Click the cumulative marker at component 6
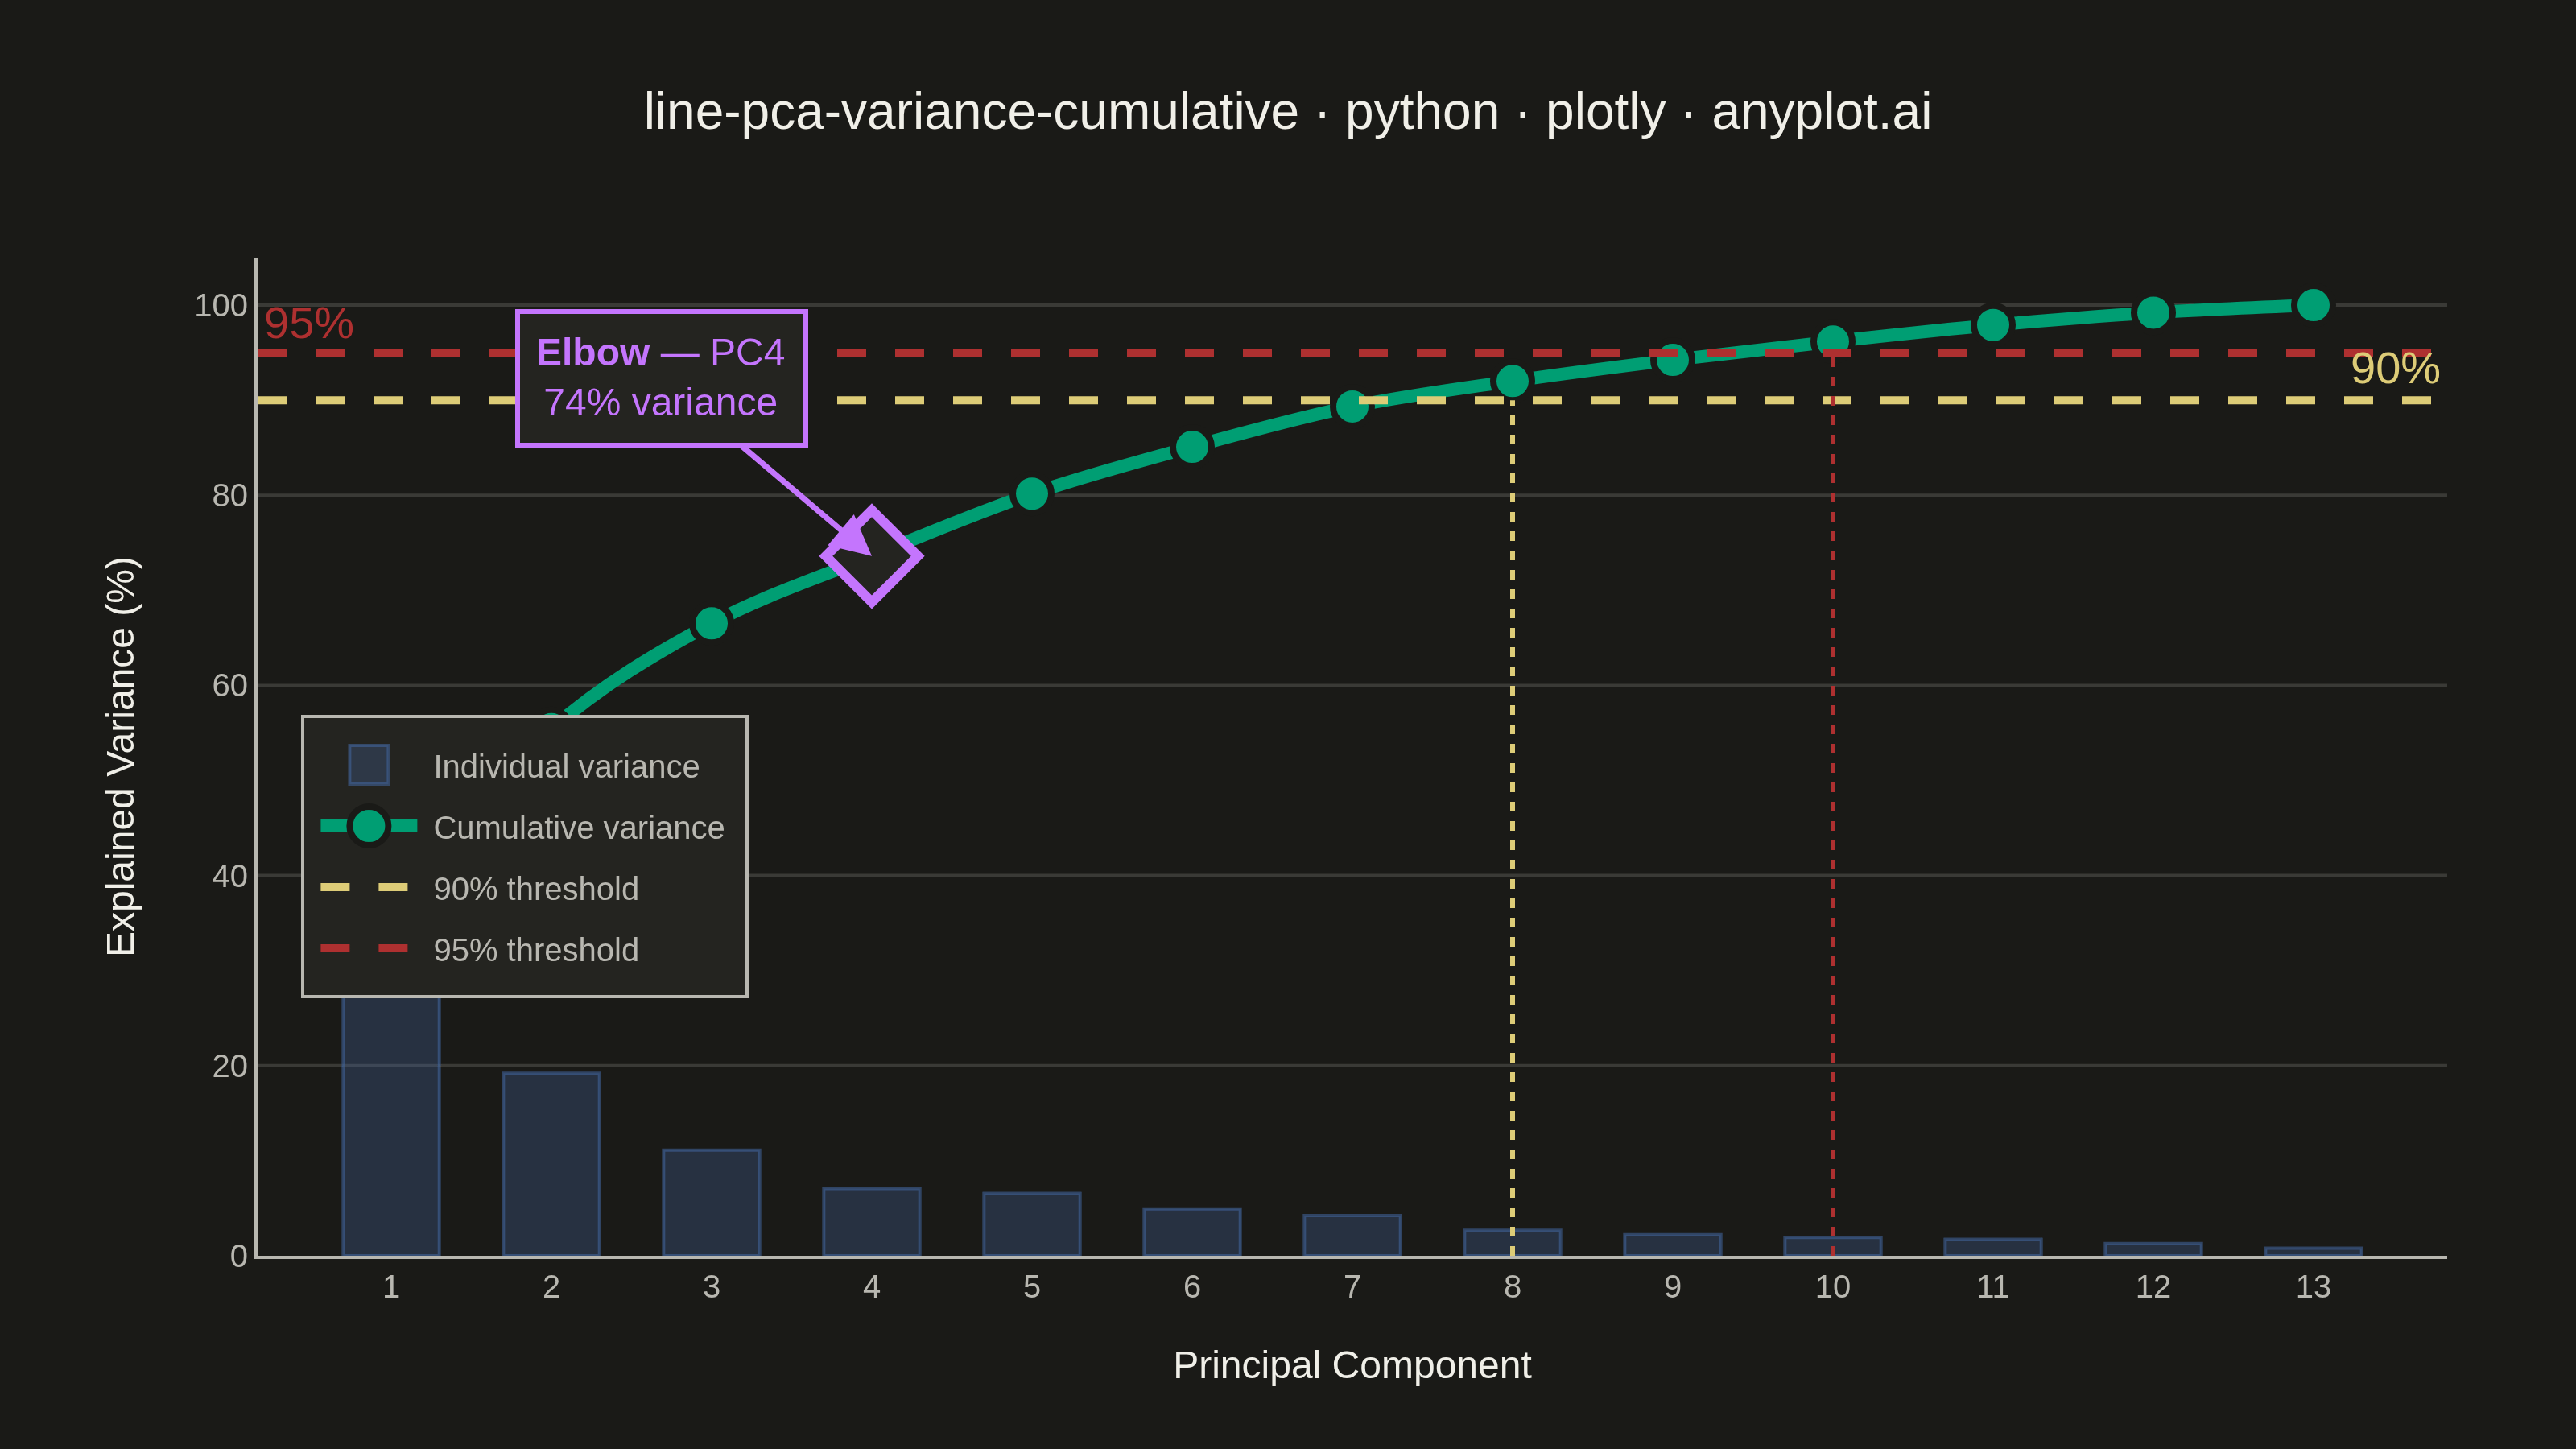2576x1449 pixels. click(1191, 446)
